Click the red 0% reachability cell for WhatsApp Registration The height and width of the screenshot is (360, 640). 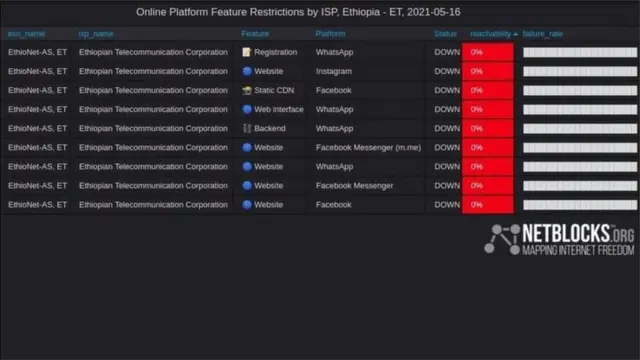(x=488, y=52)
